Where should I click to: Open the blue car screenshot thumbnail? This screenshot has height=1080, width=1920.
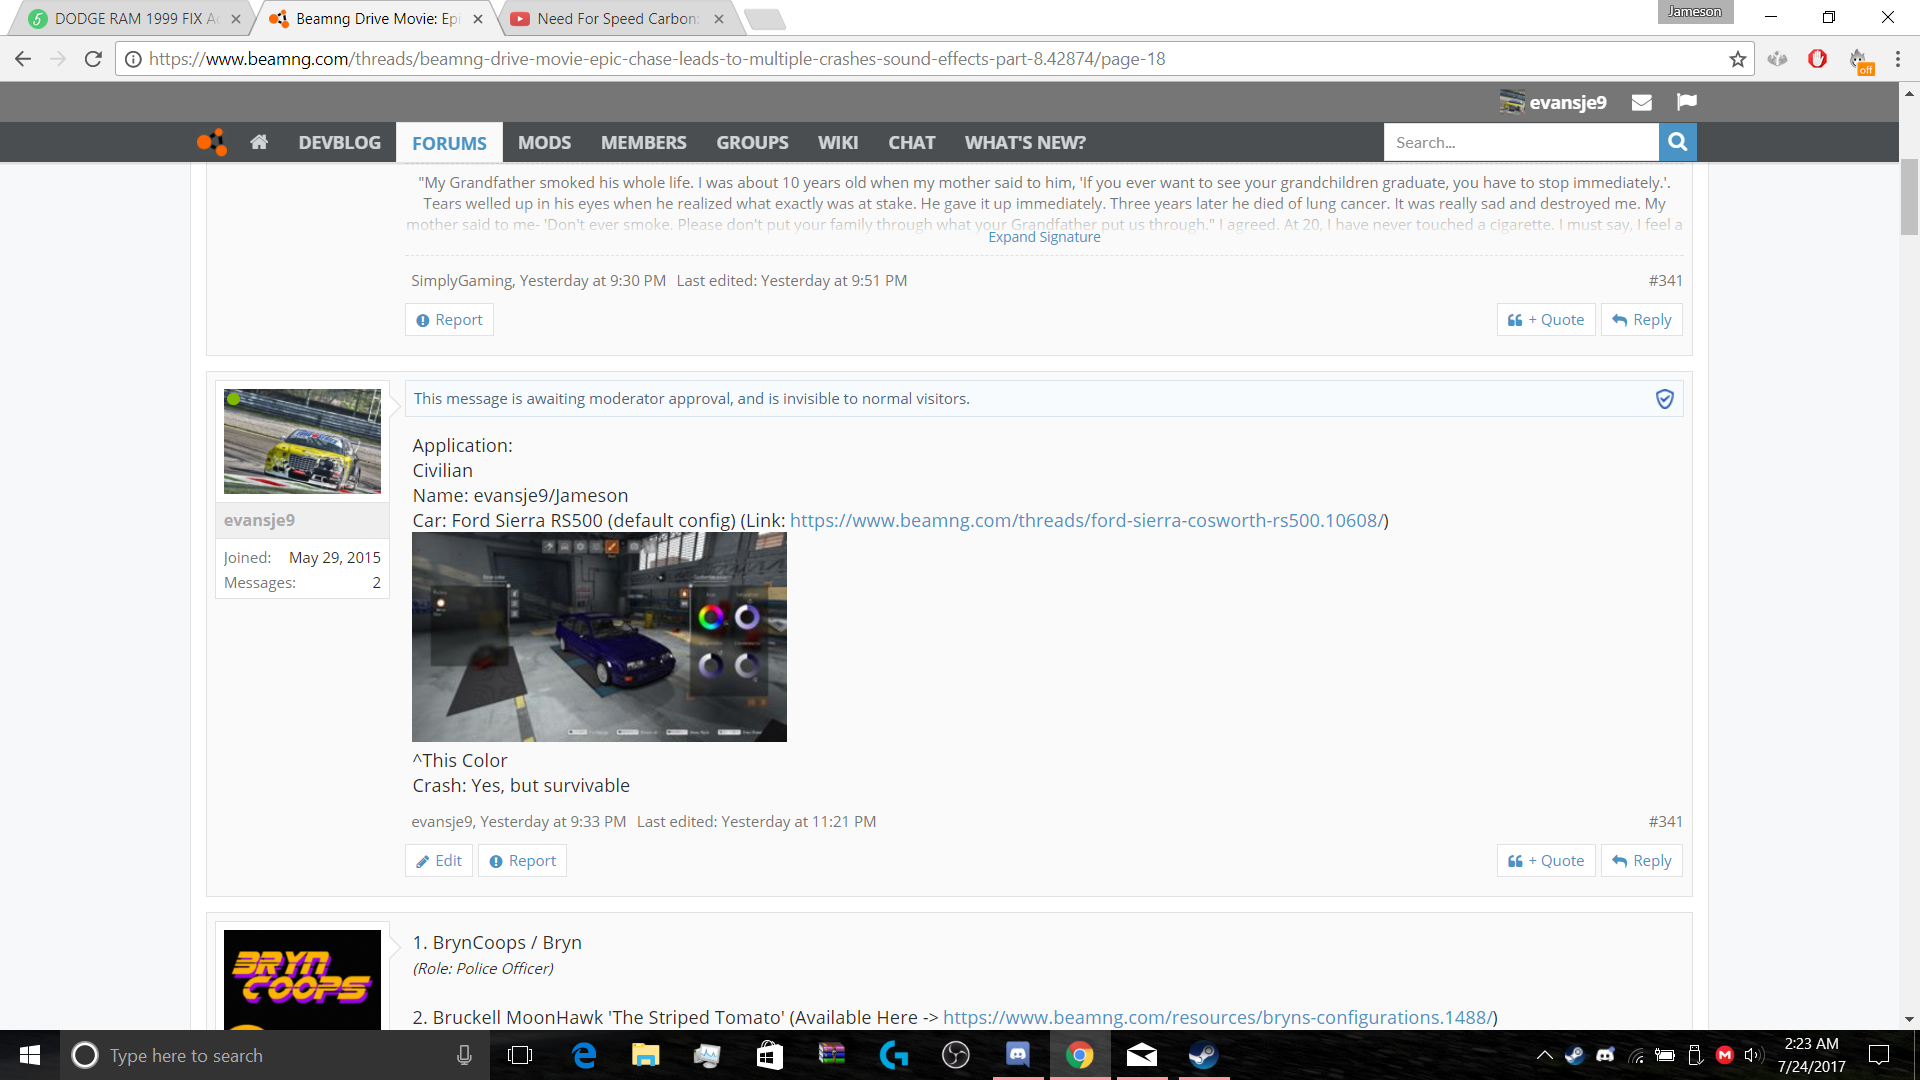point(599,637)
